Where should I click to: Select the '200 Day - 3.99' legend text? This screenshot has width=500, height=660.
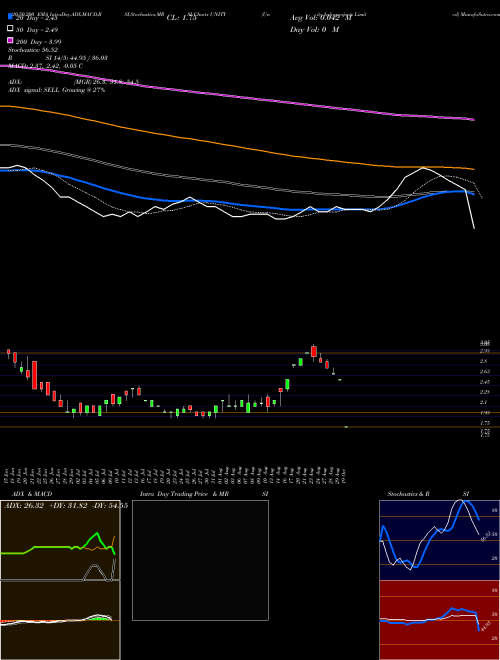click(x=38, y=41)
